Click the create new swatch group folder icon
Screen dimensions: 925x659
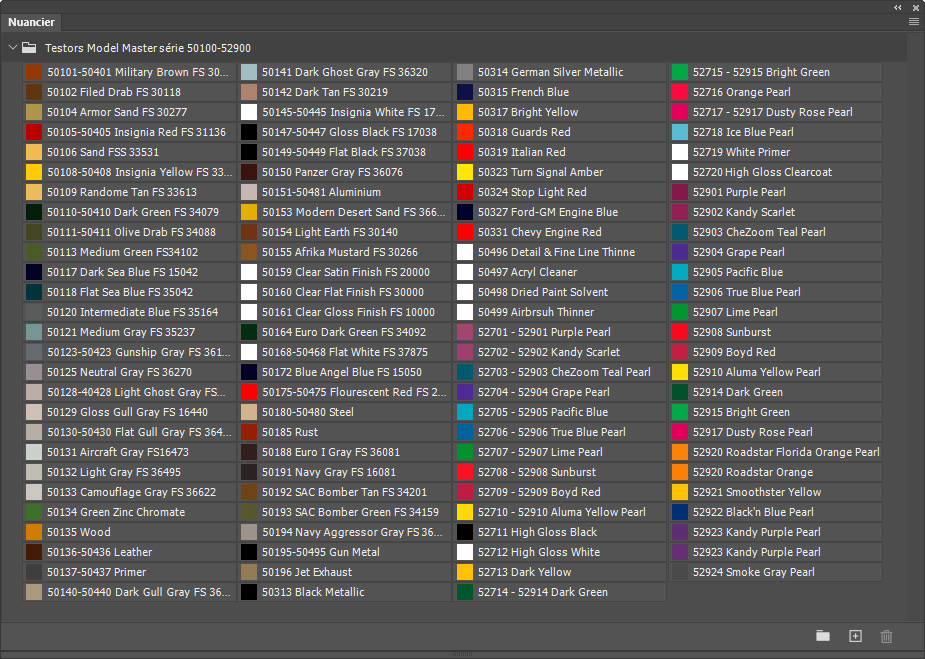(823, 636)
